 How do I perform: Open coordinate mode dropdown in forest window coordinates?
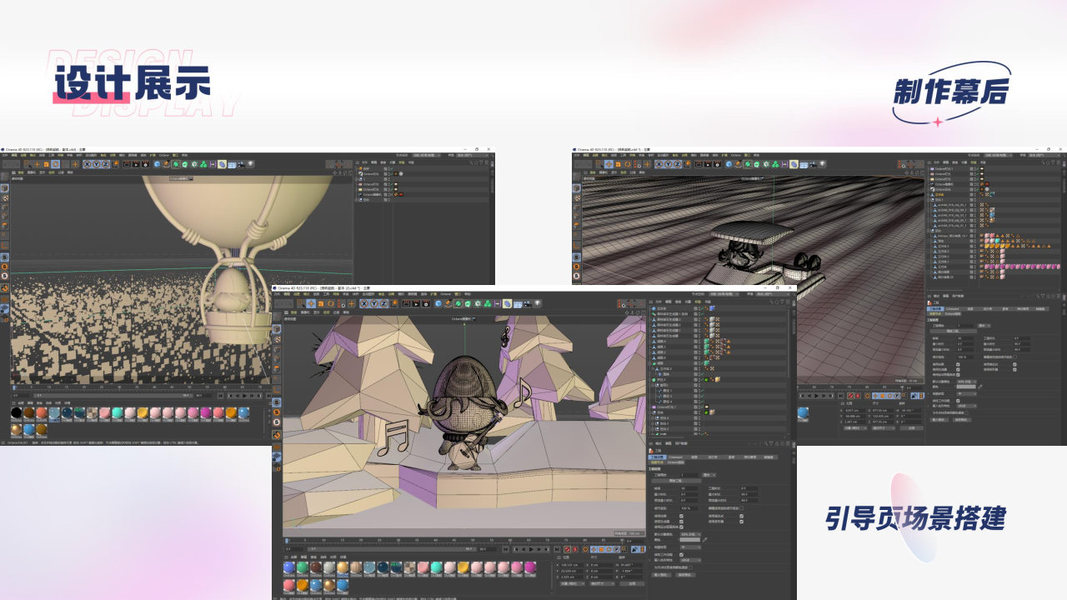(572, 584)
